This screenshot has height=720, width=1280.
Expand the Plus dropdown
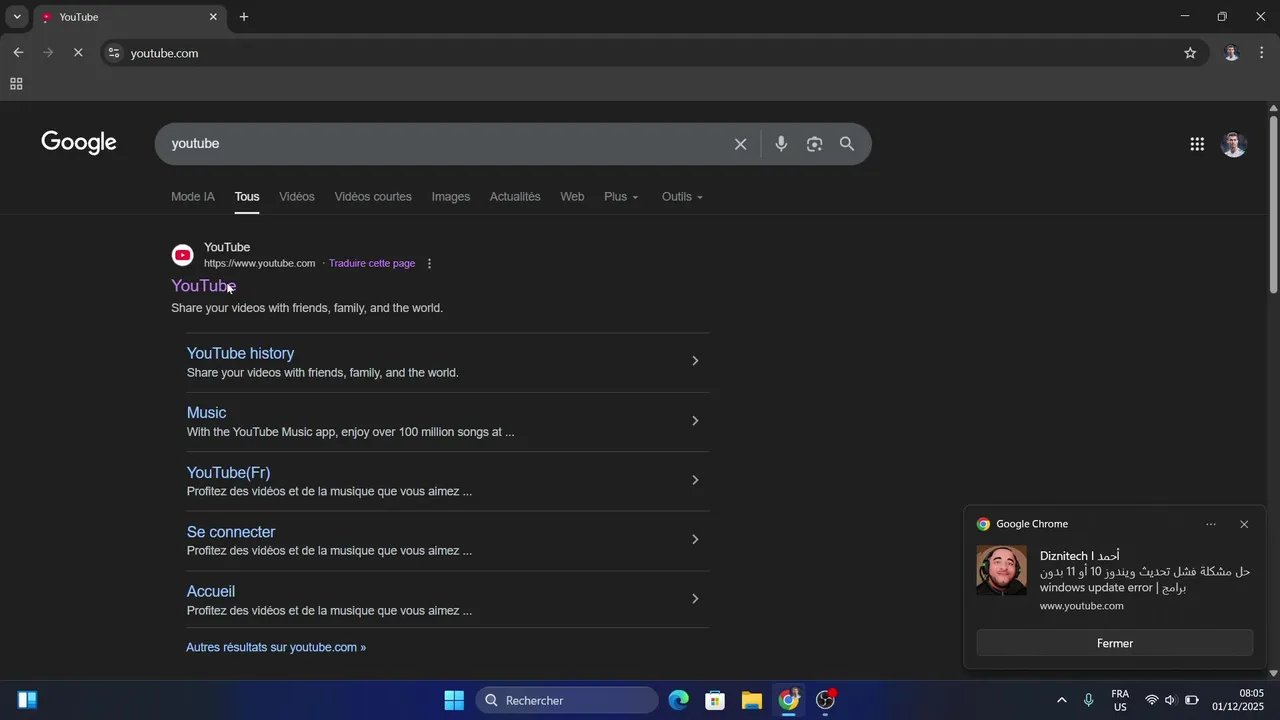coord(621,197)
